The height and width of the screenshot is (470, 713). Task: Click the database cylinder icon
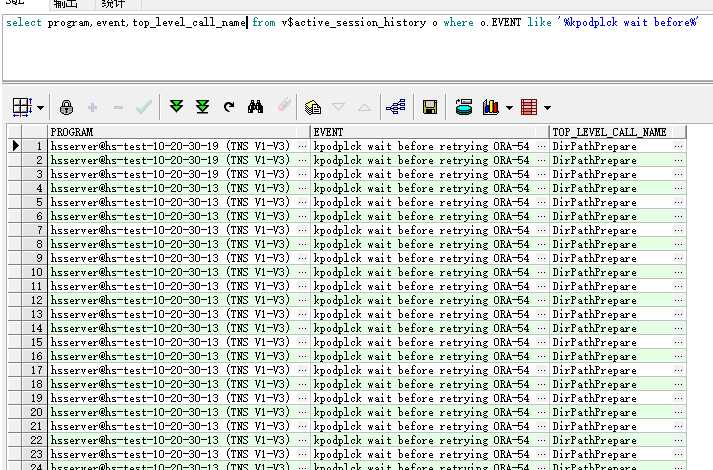pyautogui.click(x=464, y=107)
